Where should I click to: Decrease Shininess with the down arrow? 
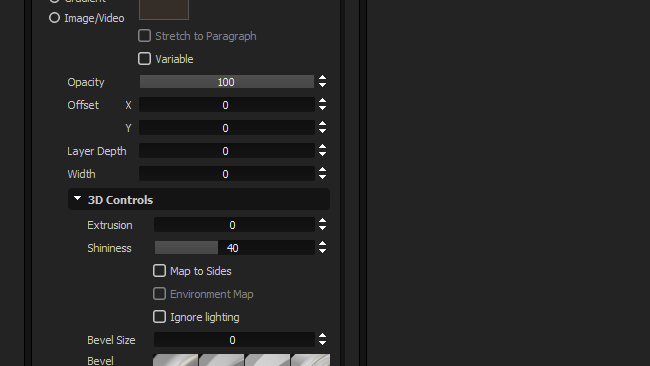[x=323, y=251]
